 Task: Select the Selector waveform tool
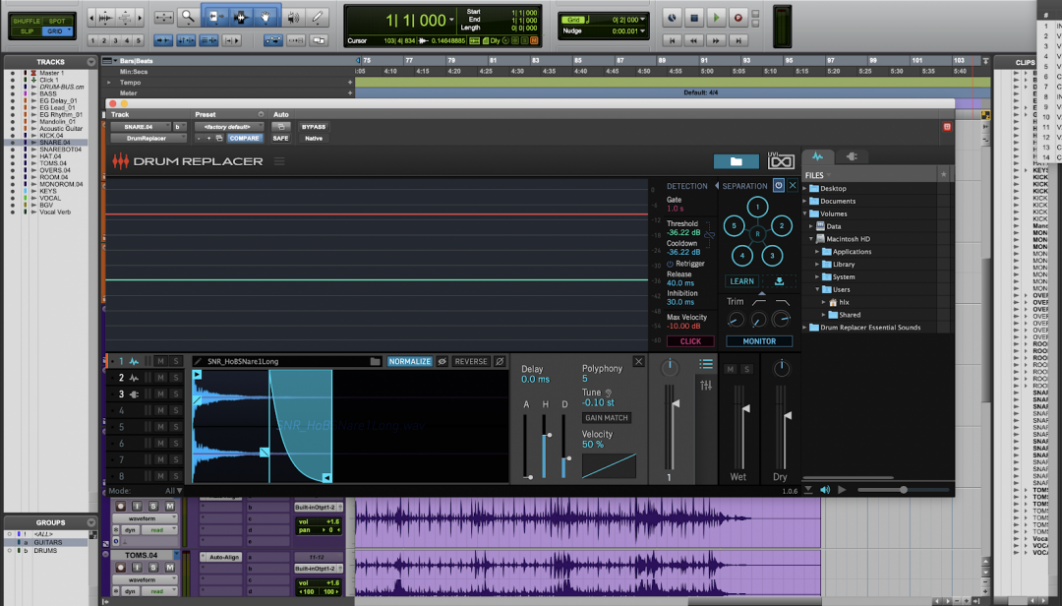(x=240, y=17)
